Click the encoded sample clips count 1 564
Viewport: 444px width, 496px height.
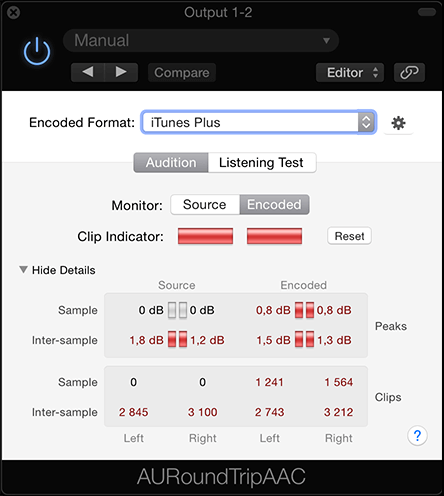[x=339, y=382]
